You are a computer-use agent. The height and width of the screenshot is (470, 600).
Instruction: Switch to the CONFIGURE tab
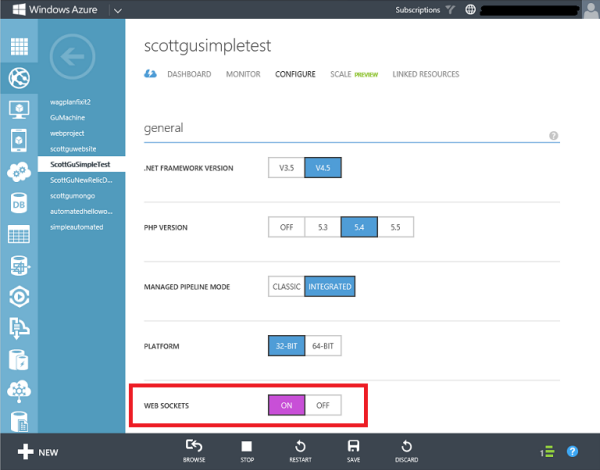[295, 74]
